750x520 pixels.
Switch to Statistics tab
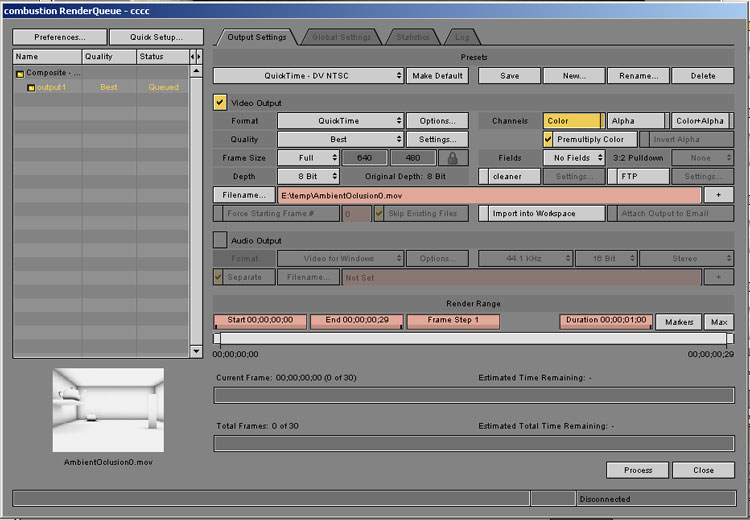point(413,37)
